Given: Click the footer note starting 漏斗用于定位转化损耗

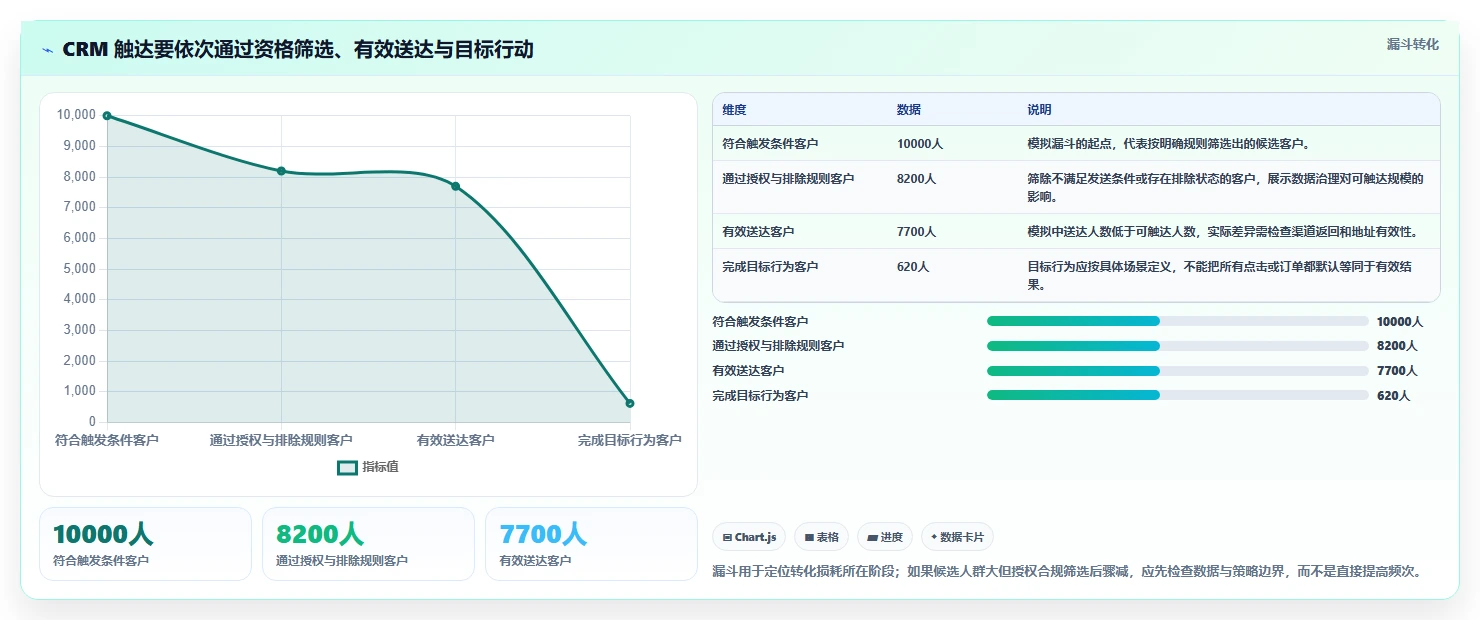Looking at the screenshot, I should [x=1067, y=572].
